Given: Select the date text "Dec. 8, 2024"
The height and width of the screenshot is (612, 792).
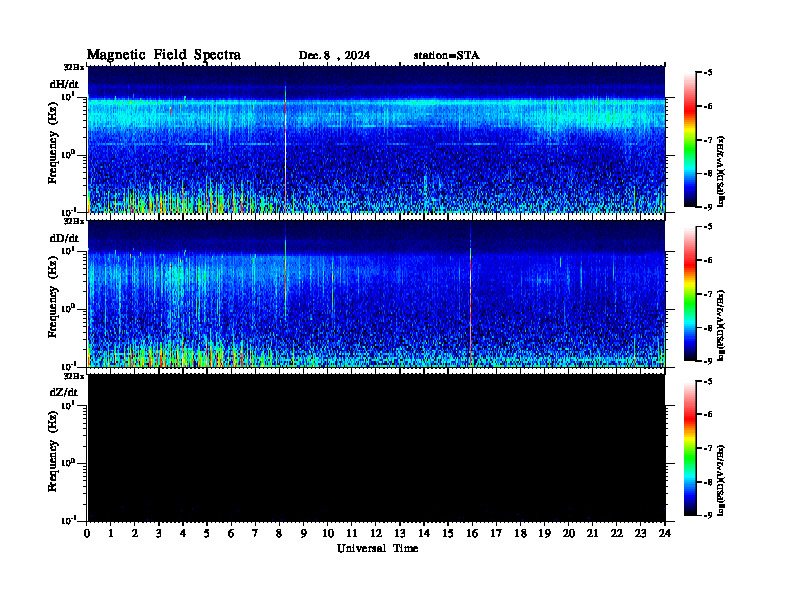Looking at the screenshot, I should click(334, 56).
